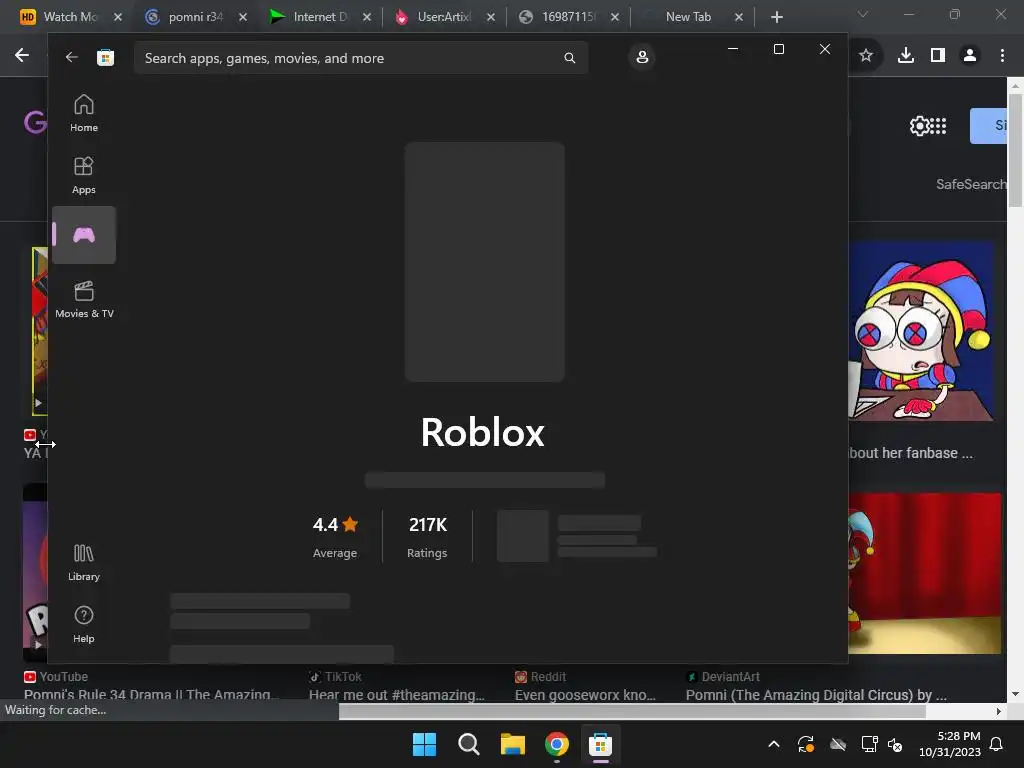Open taskbar Search
The image size is (1024, 768).
468,744
